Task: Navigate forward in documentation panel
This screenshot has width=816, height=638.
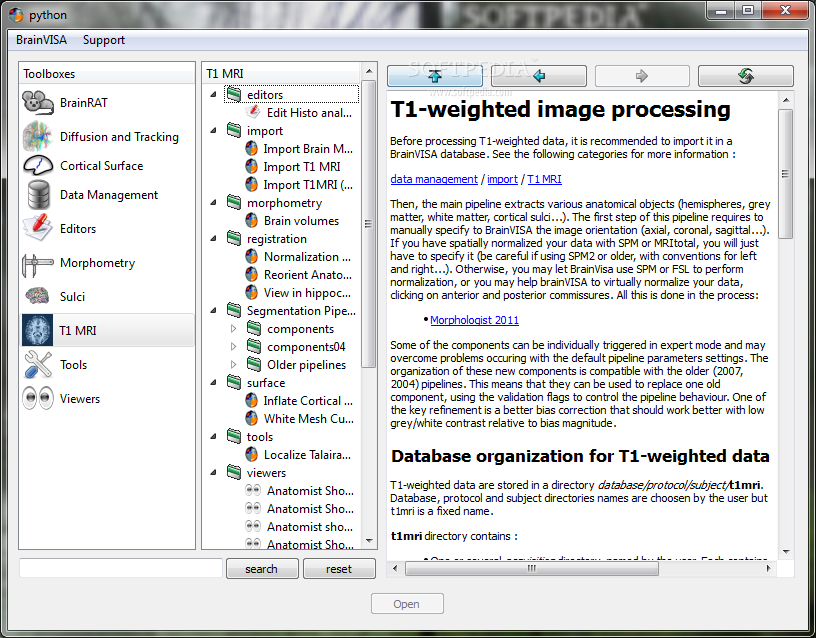Action: 642,76
